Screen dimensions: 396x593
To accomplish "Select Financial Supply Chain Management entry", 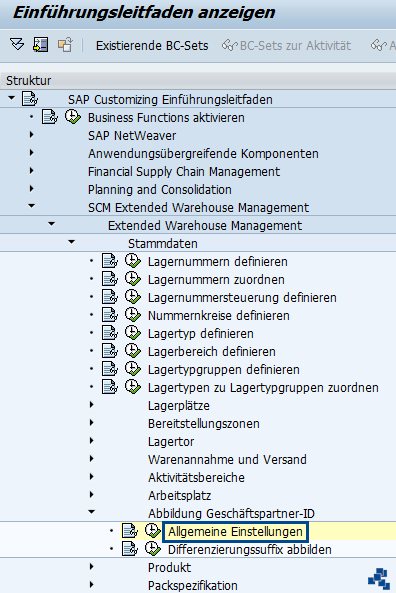I will (184, 172).
